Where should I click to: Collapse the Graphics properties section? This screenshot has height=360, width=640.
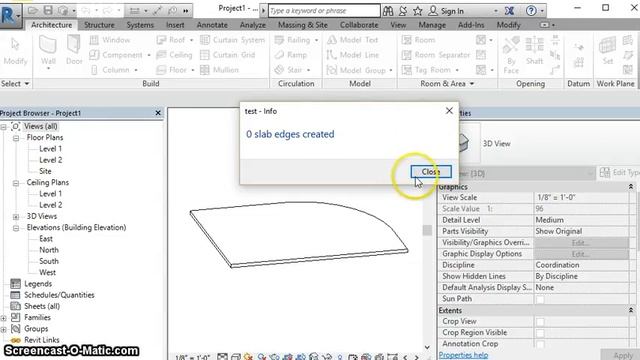click(631, 187)
